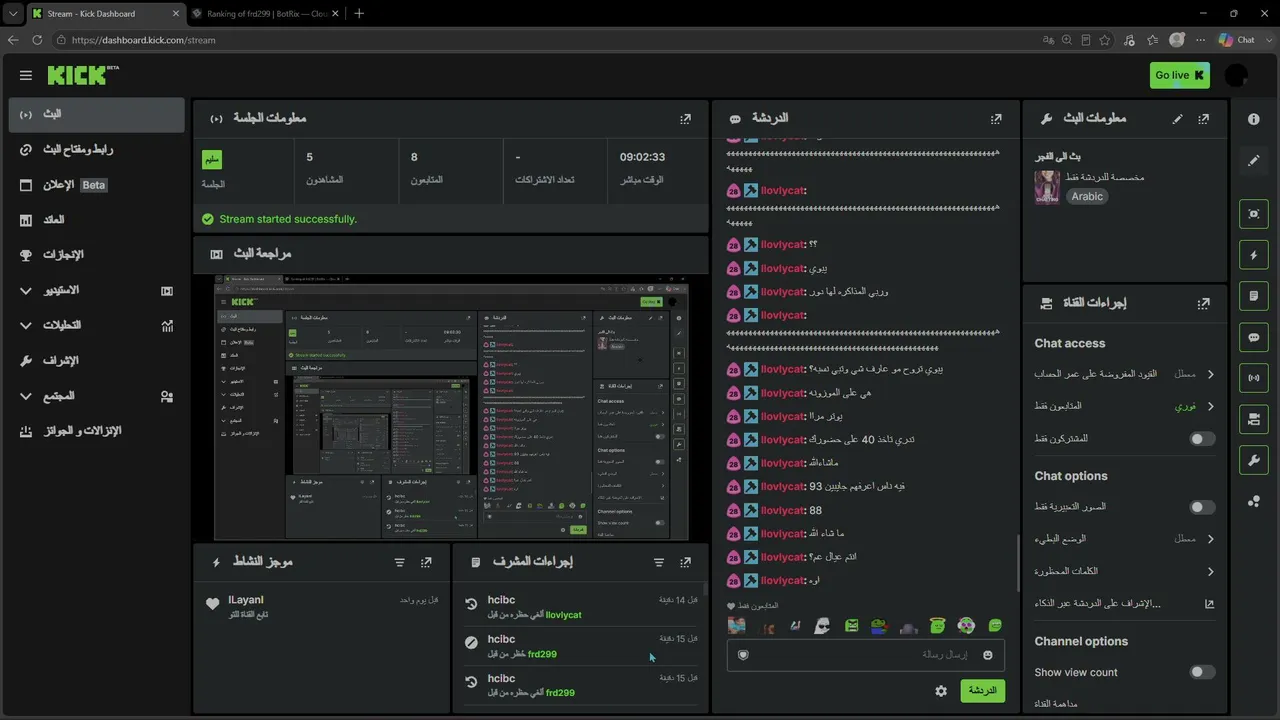
Task: Enable Show view count switch
Action: (x=1202, y=672)
